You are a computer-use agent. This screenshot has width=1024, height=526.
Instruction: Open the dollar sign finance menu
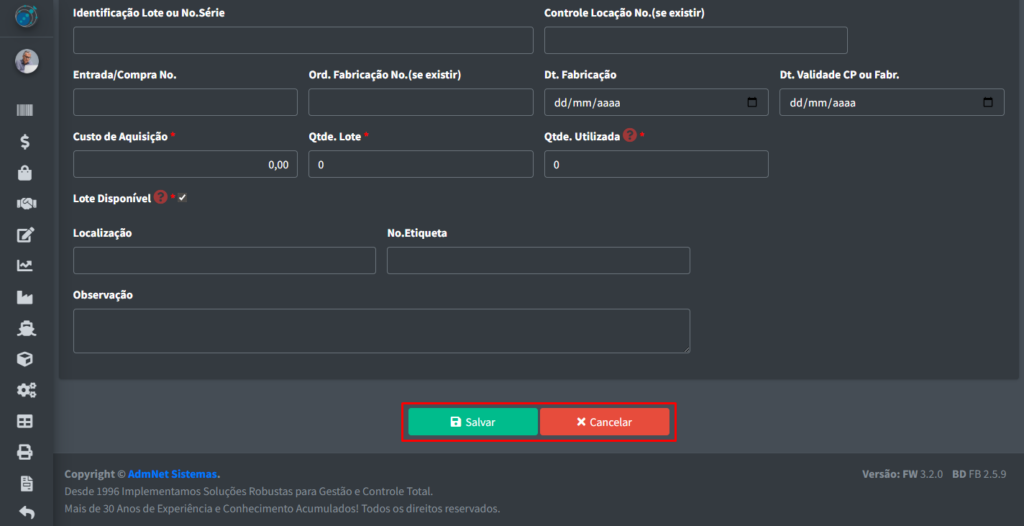(26, 142)
